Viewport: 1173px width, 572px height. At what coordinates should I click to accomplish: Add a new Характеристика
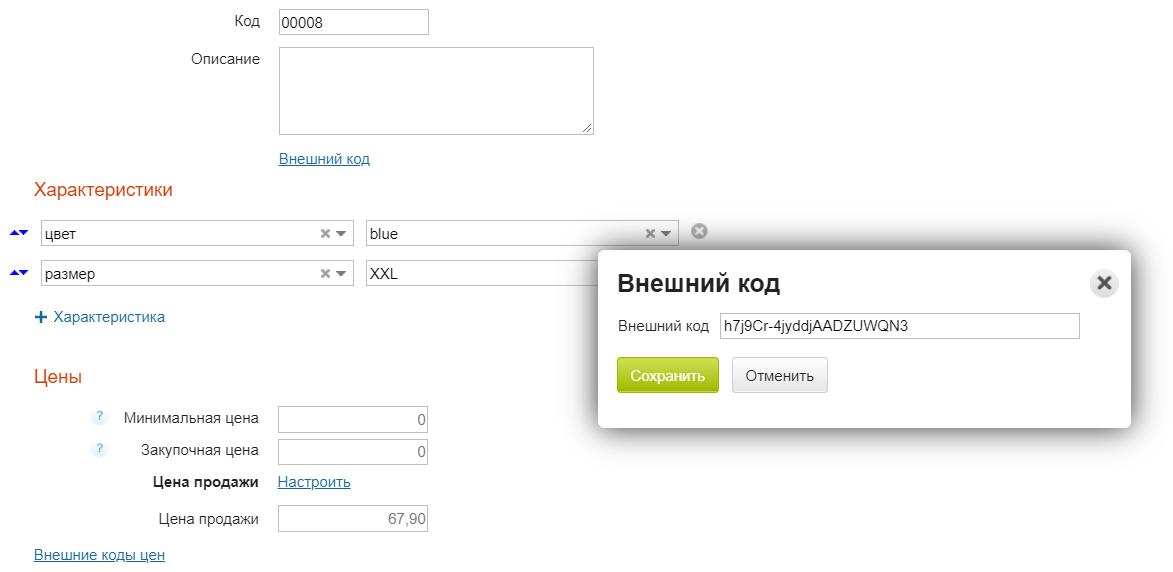[100, 317]
